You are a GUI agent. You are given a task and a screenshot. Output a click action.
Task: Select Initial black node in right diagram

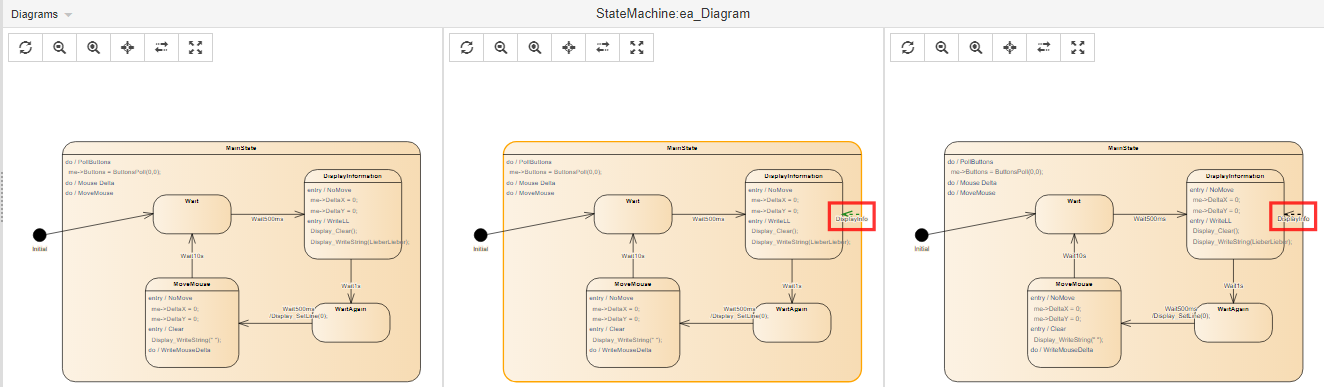(x=921, y=235)
